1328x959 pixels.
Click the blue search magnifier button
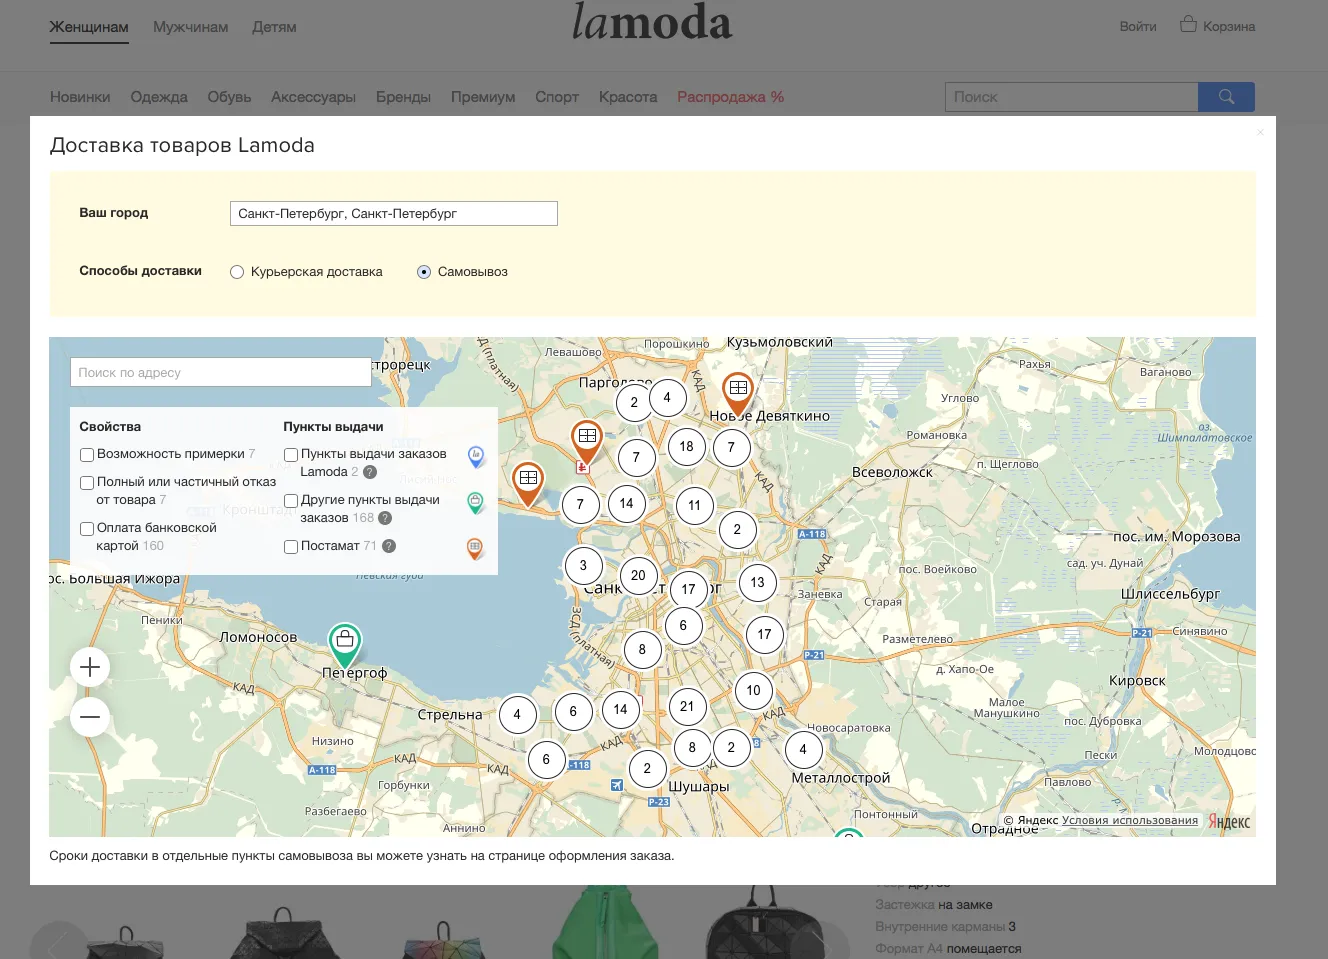(1226, 97)
